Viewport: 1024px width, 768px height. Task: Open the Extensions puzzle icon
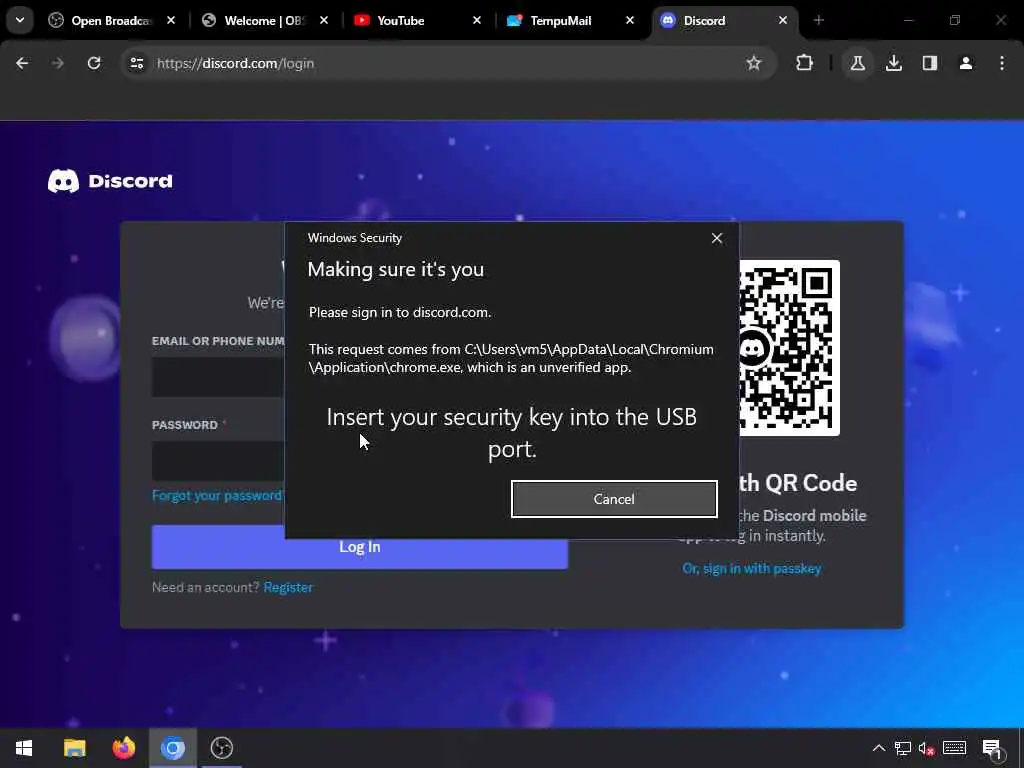point(805,63)
